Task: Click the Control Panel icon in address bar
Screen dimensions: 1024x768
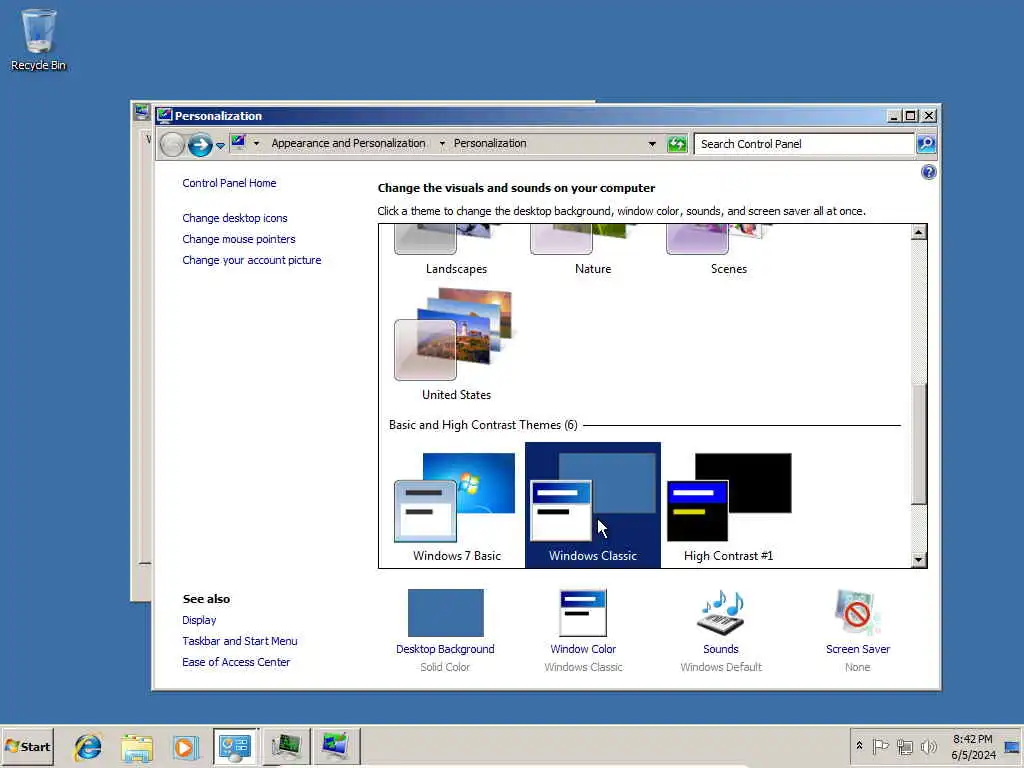Action: 238,143
